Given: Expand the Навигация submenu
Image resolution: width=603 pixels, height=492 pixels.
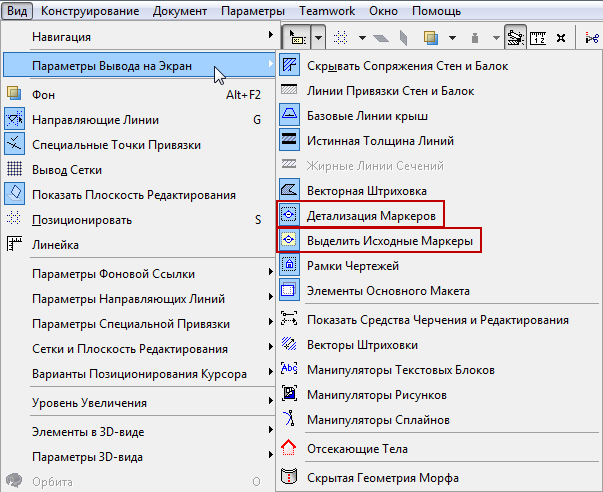Looking at the screenshot, I should [x=139, y=37].
